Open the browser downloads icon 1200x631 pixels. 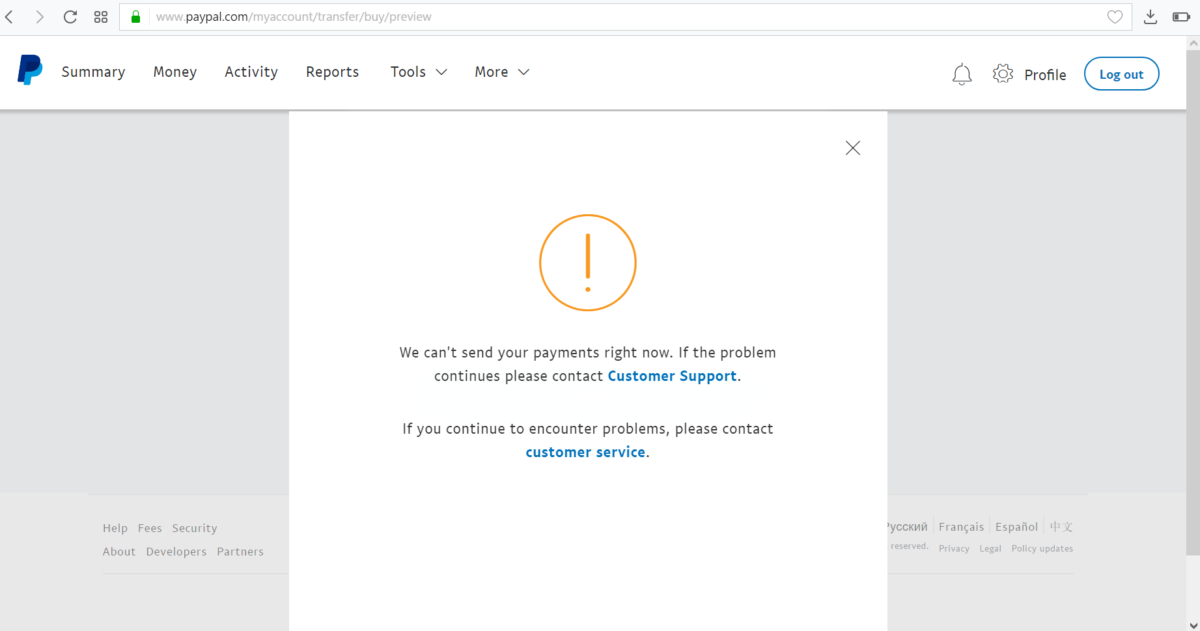(1151, 17)
